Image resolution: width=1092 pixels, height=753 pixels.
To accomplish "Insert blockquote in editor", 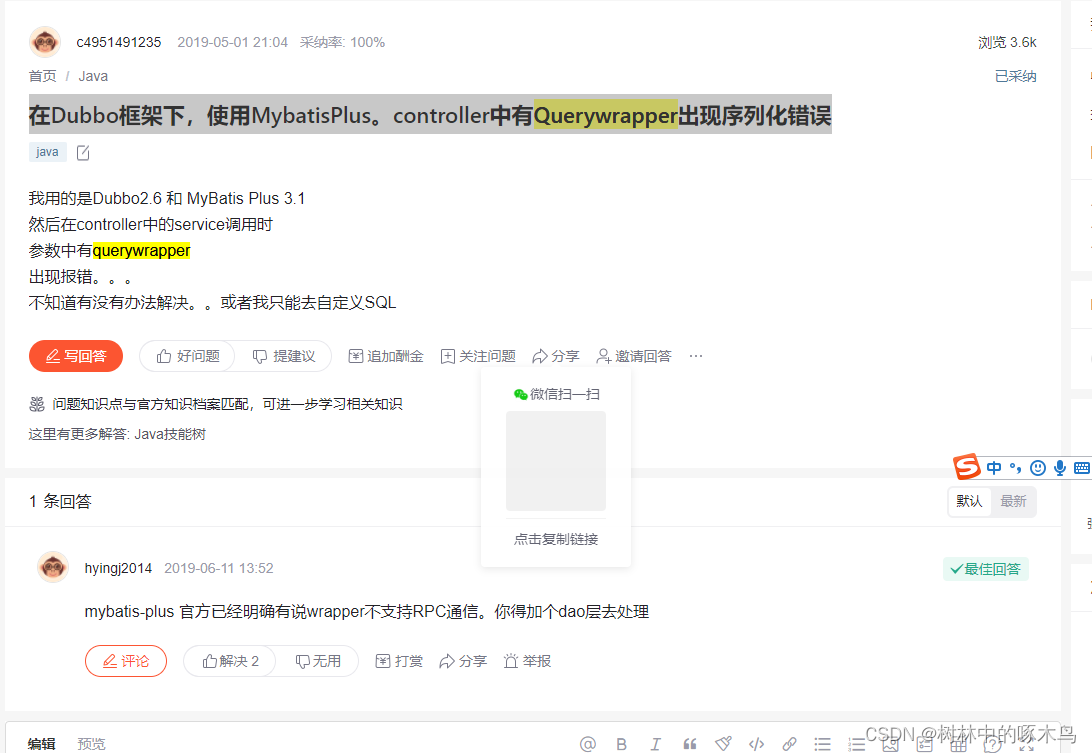I will (689, 744).
